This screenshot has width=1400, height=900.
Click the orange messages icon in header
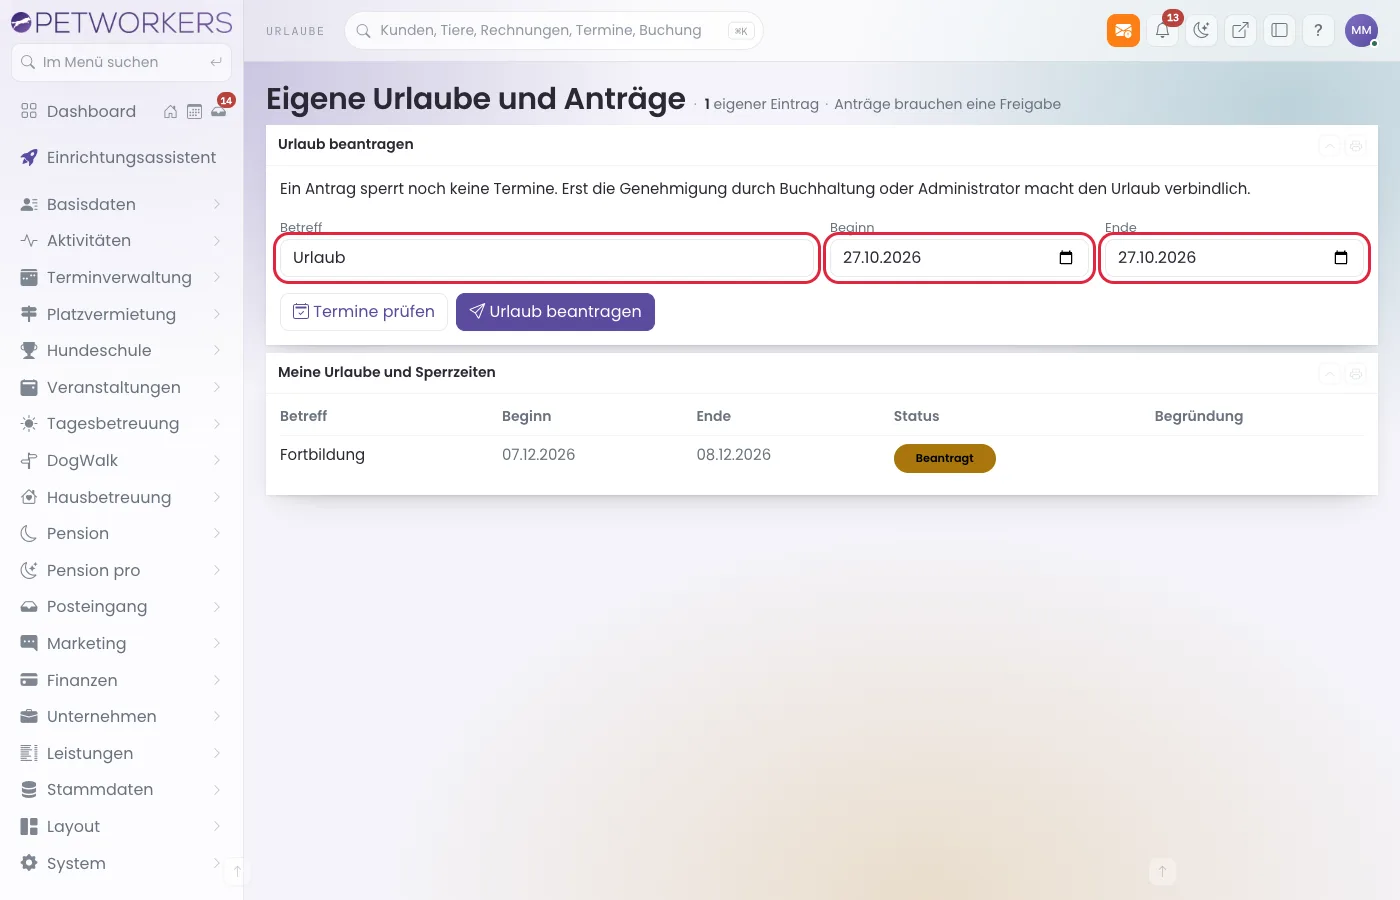coord(1123,30)
